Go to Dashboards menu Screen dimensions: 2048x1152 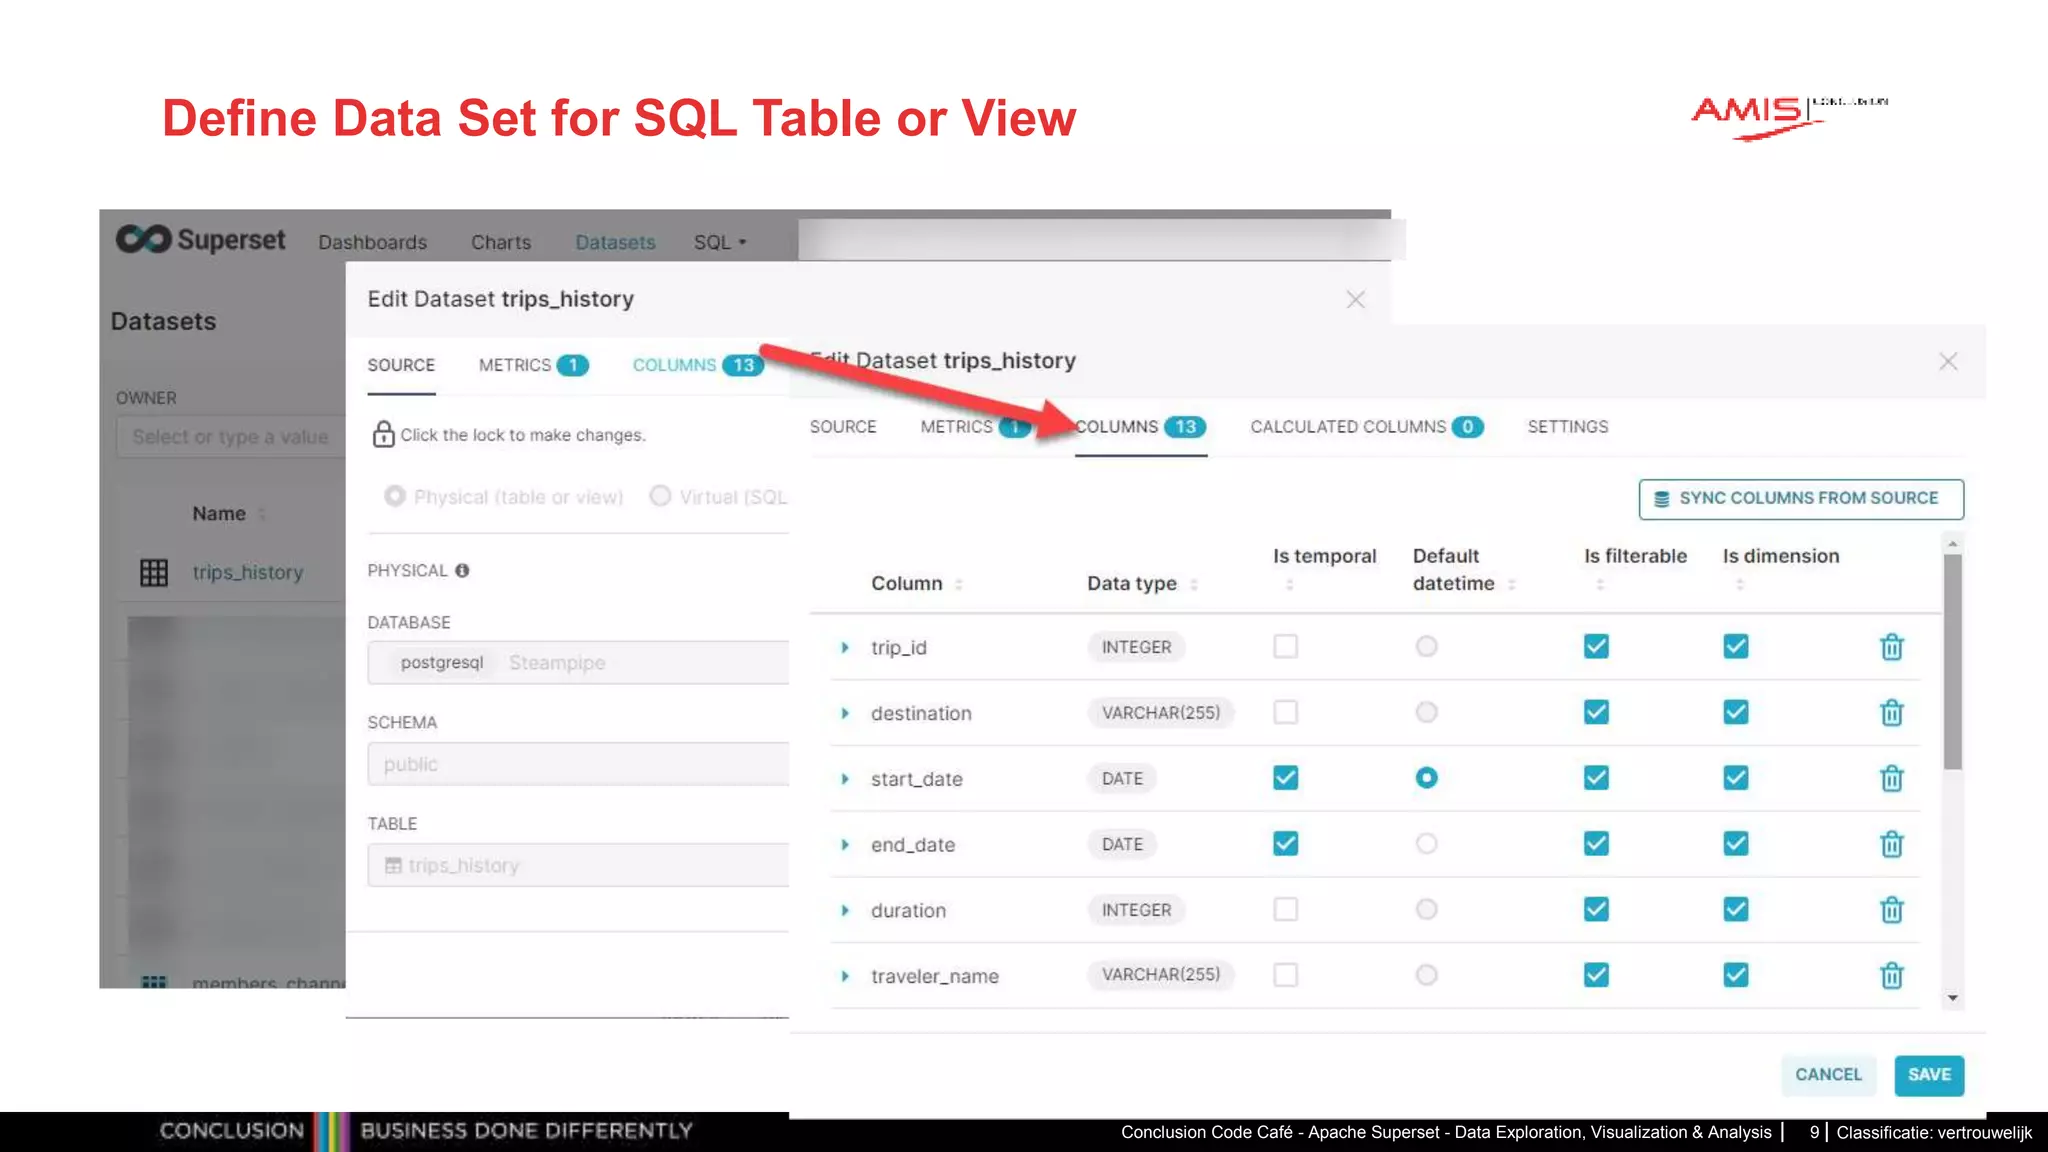[x=372, y=242]
